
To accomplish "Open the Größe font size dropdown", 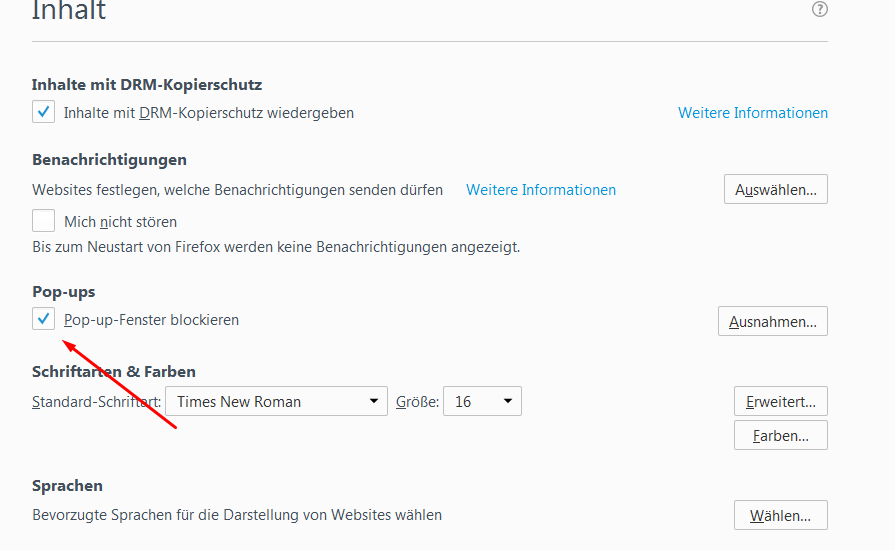I will pos(482,402).
